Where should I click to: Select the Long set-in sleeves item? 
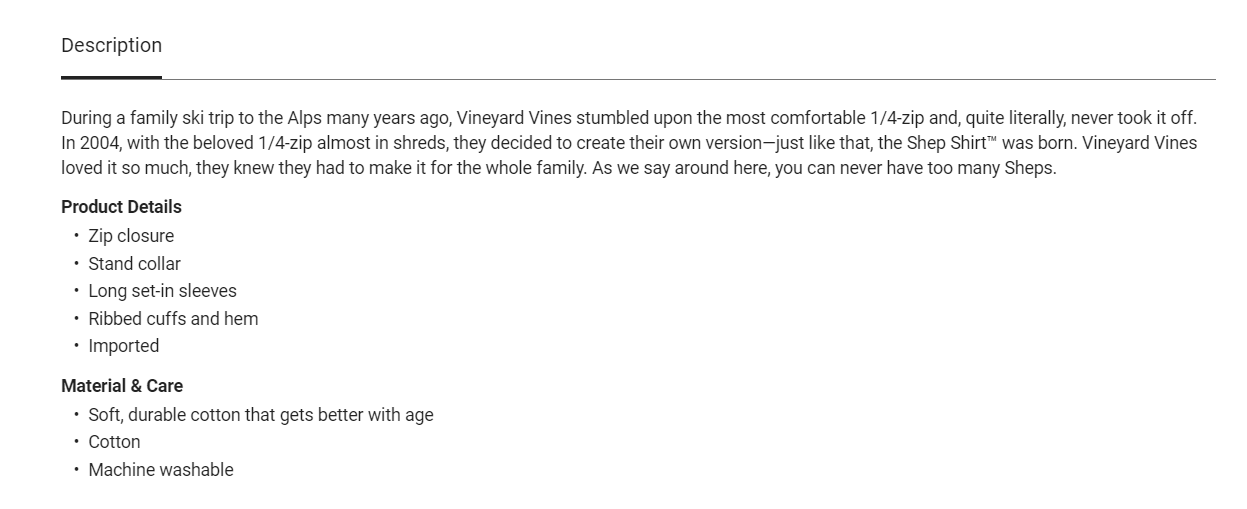coord(162,291)
